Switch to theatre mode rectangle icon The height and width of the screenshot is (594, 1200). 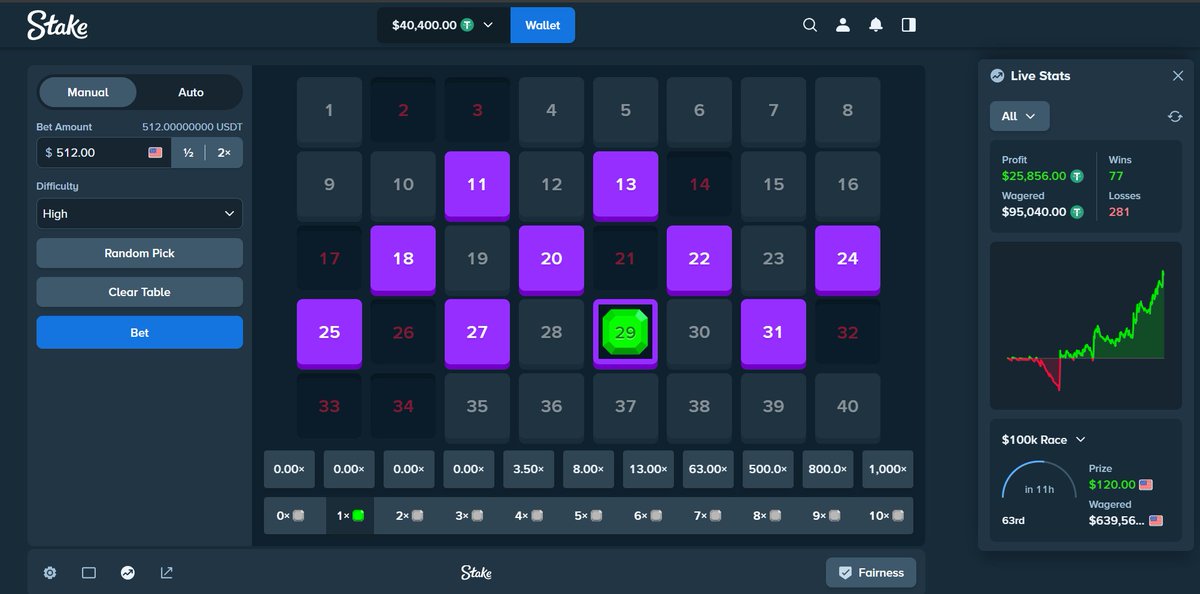tap(89, 573)
